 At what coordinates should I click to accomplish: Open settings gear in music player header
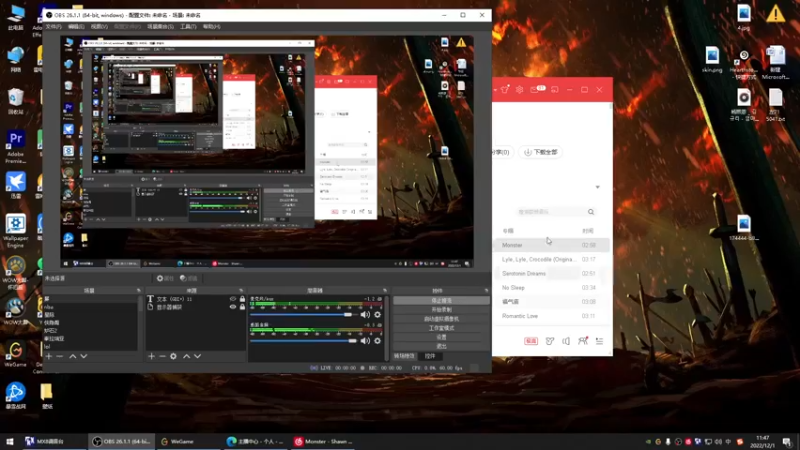pos(519,90)
